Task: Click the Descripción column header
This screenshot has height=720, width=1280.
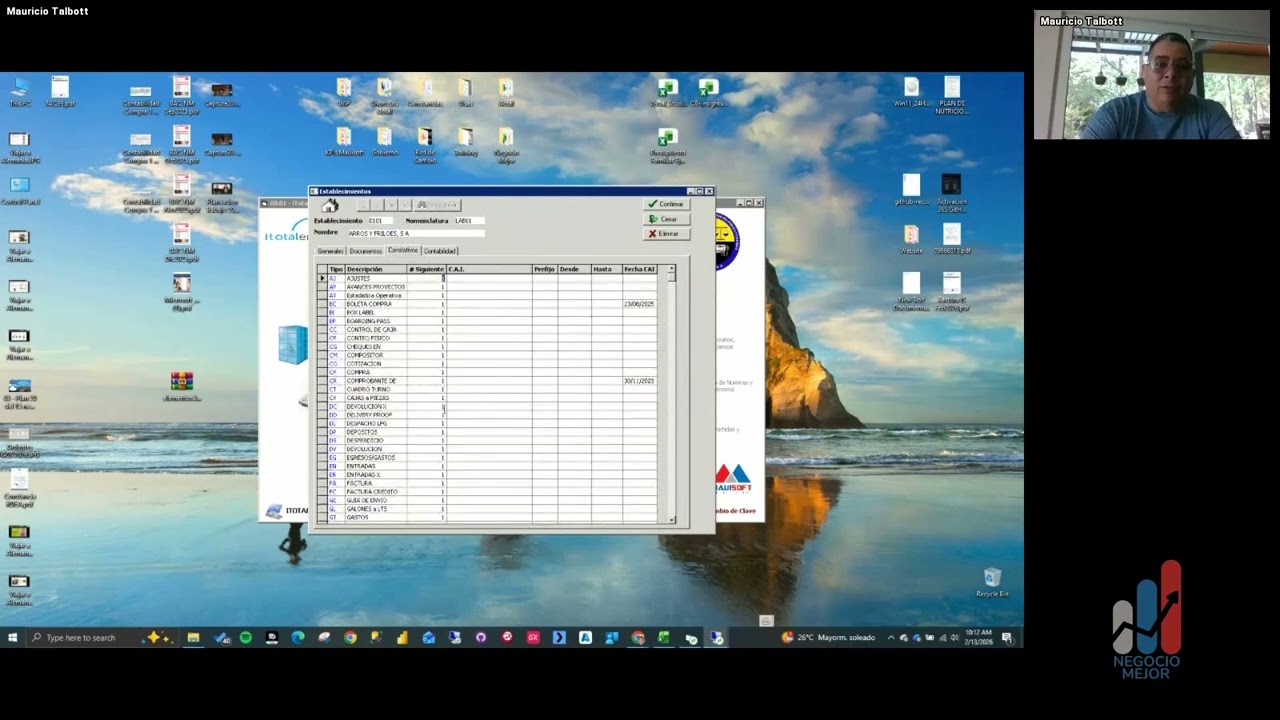Action: click(375, 269)
